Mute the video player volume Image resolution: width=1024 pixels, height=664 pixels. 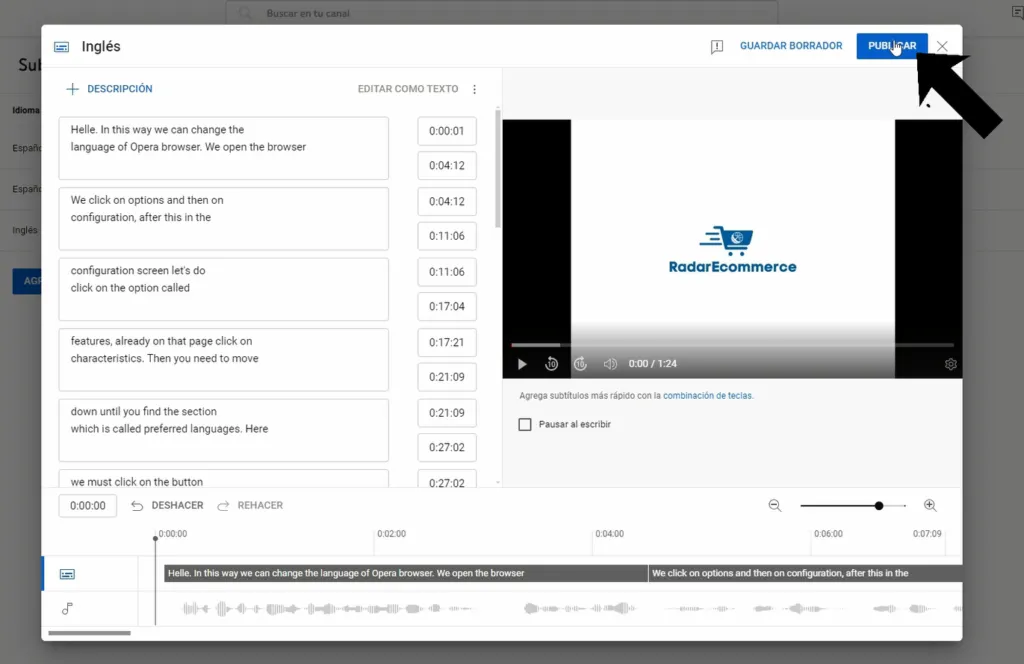click(610, 364)
